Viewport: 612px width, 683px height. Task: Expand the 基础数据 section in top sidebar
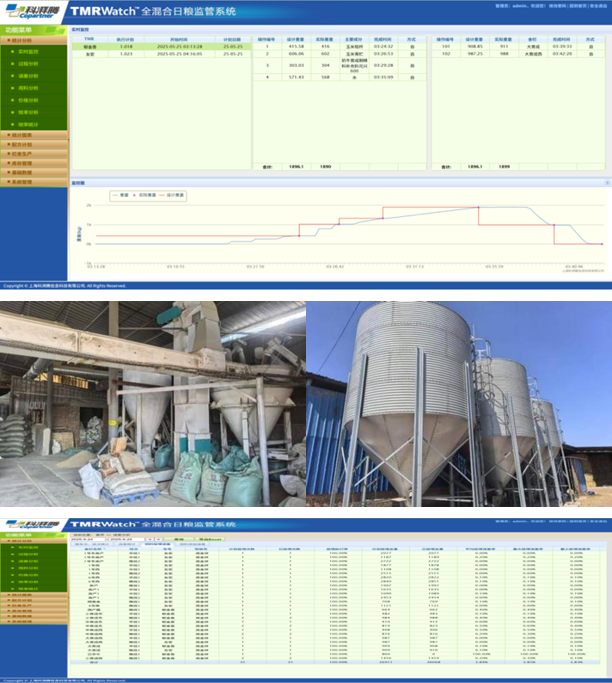click(34, 173)
